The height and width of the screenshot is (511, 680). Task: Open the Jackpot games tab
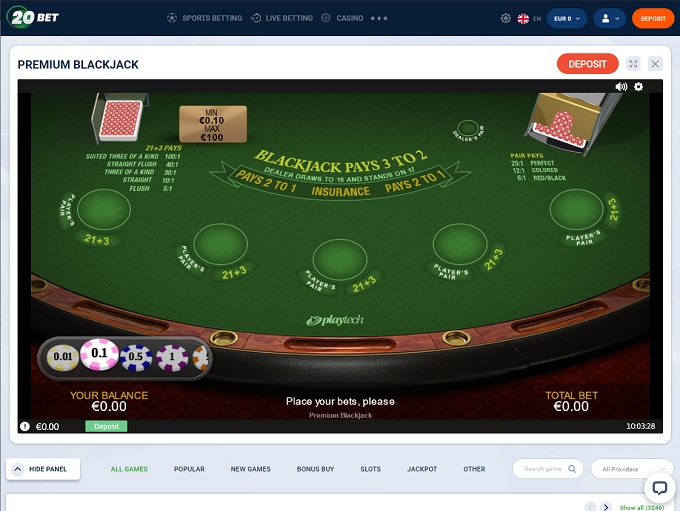click(422, 469)
